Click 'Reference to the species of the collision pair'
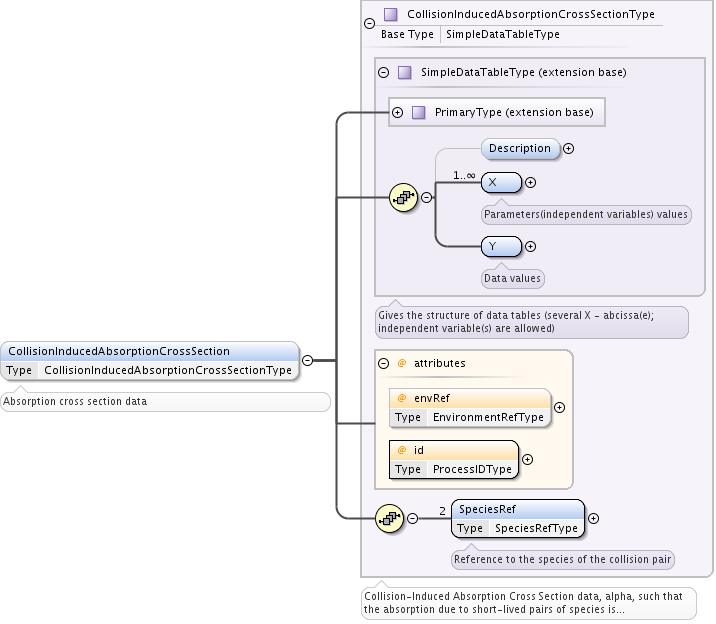This screenshot has width=716, height=624. [563, 560]
